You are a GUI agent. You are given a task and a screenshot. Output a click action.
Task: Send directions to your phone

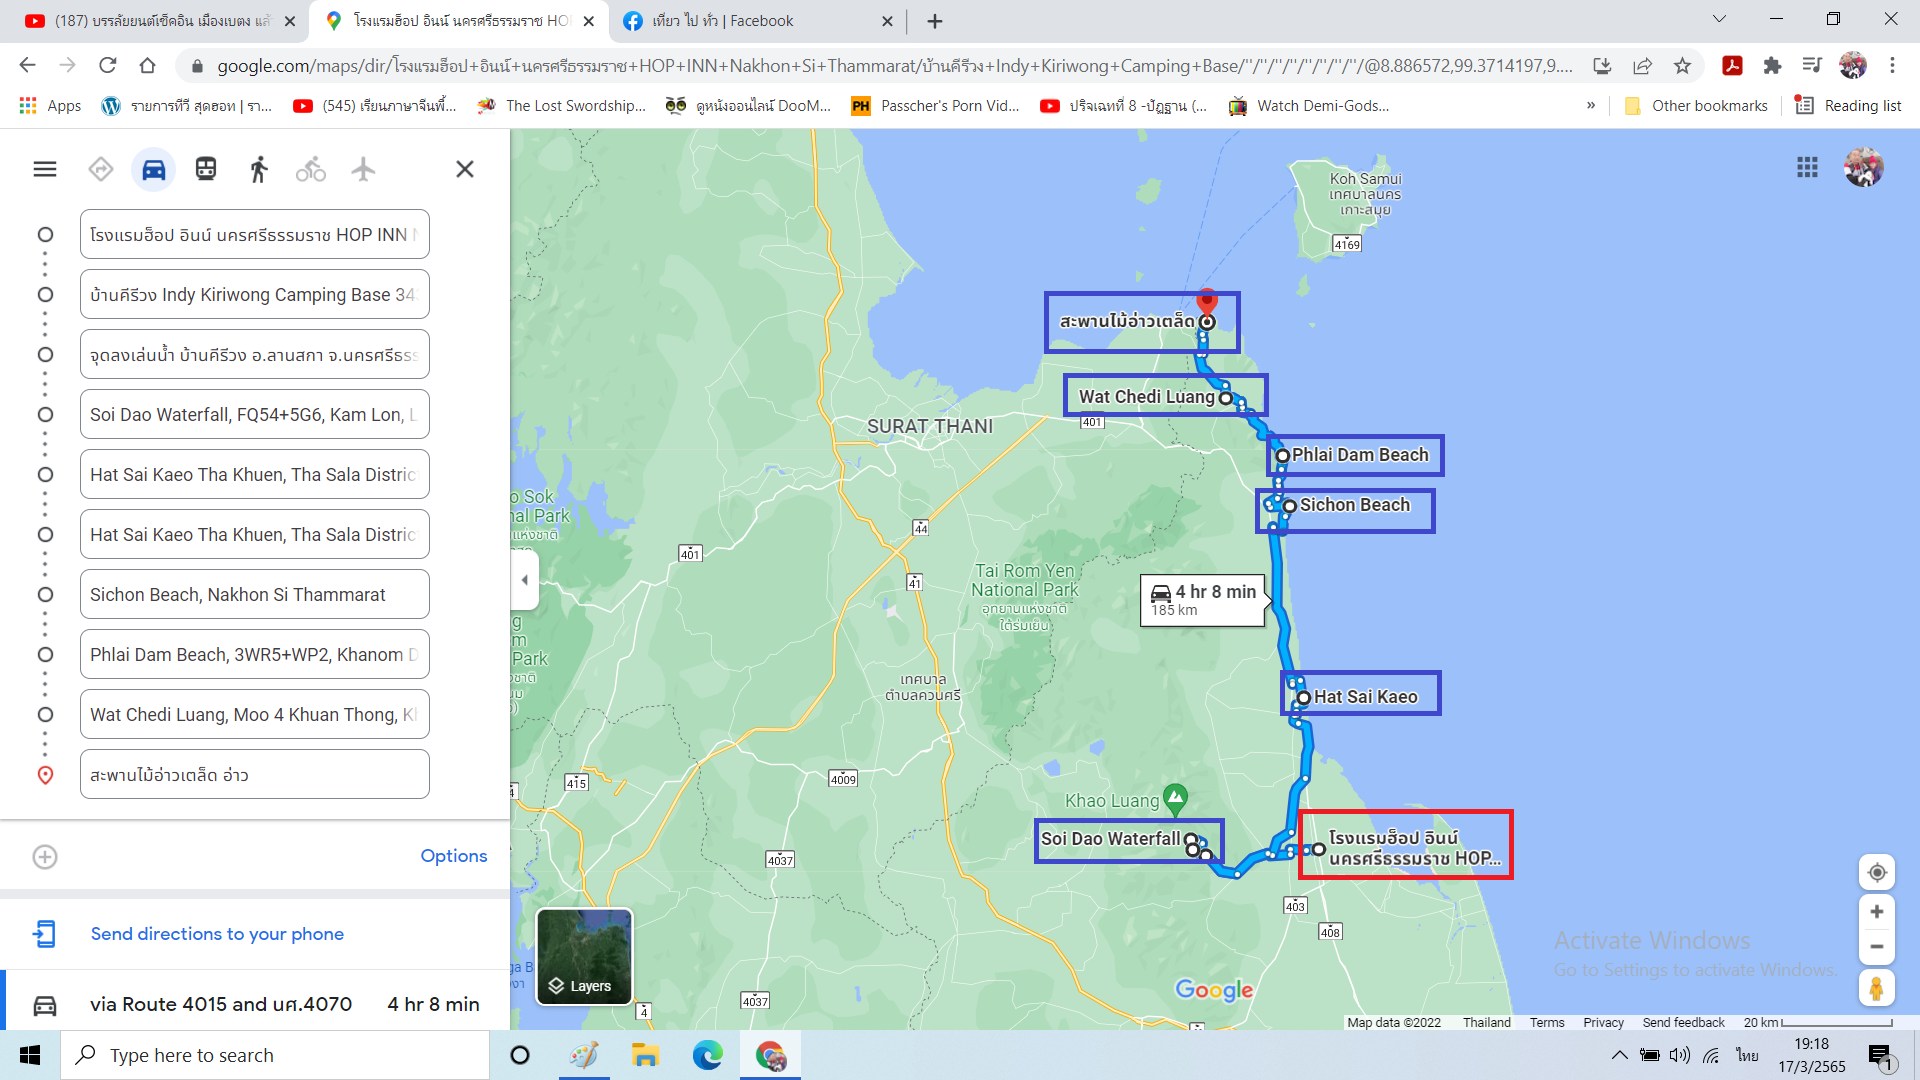(217, 934)
